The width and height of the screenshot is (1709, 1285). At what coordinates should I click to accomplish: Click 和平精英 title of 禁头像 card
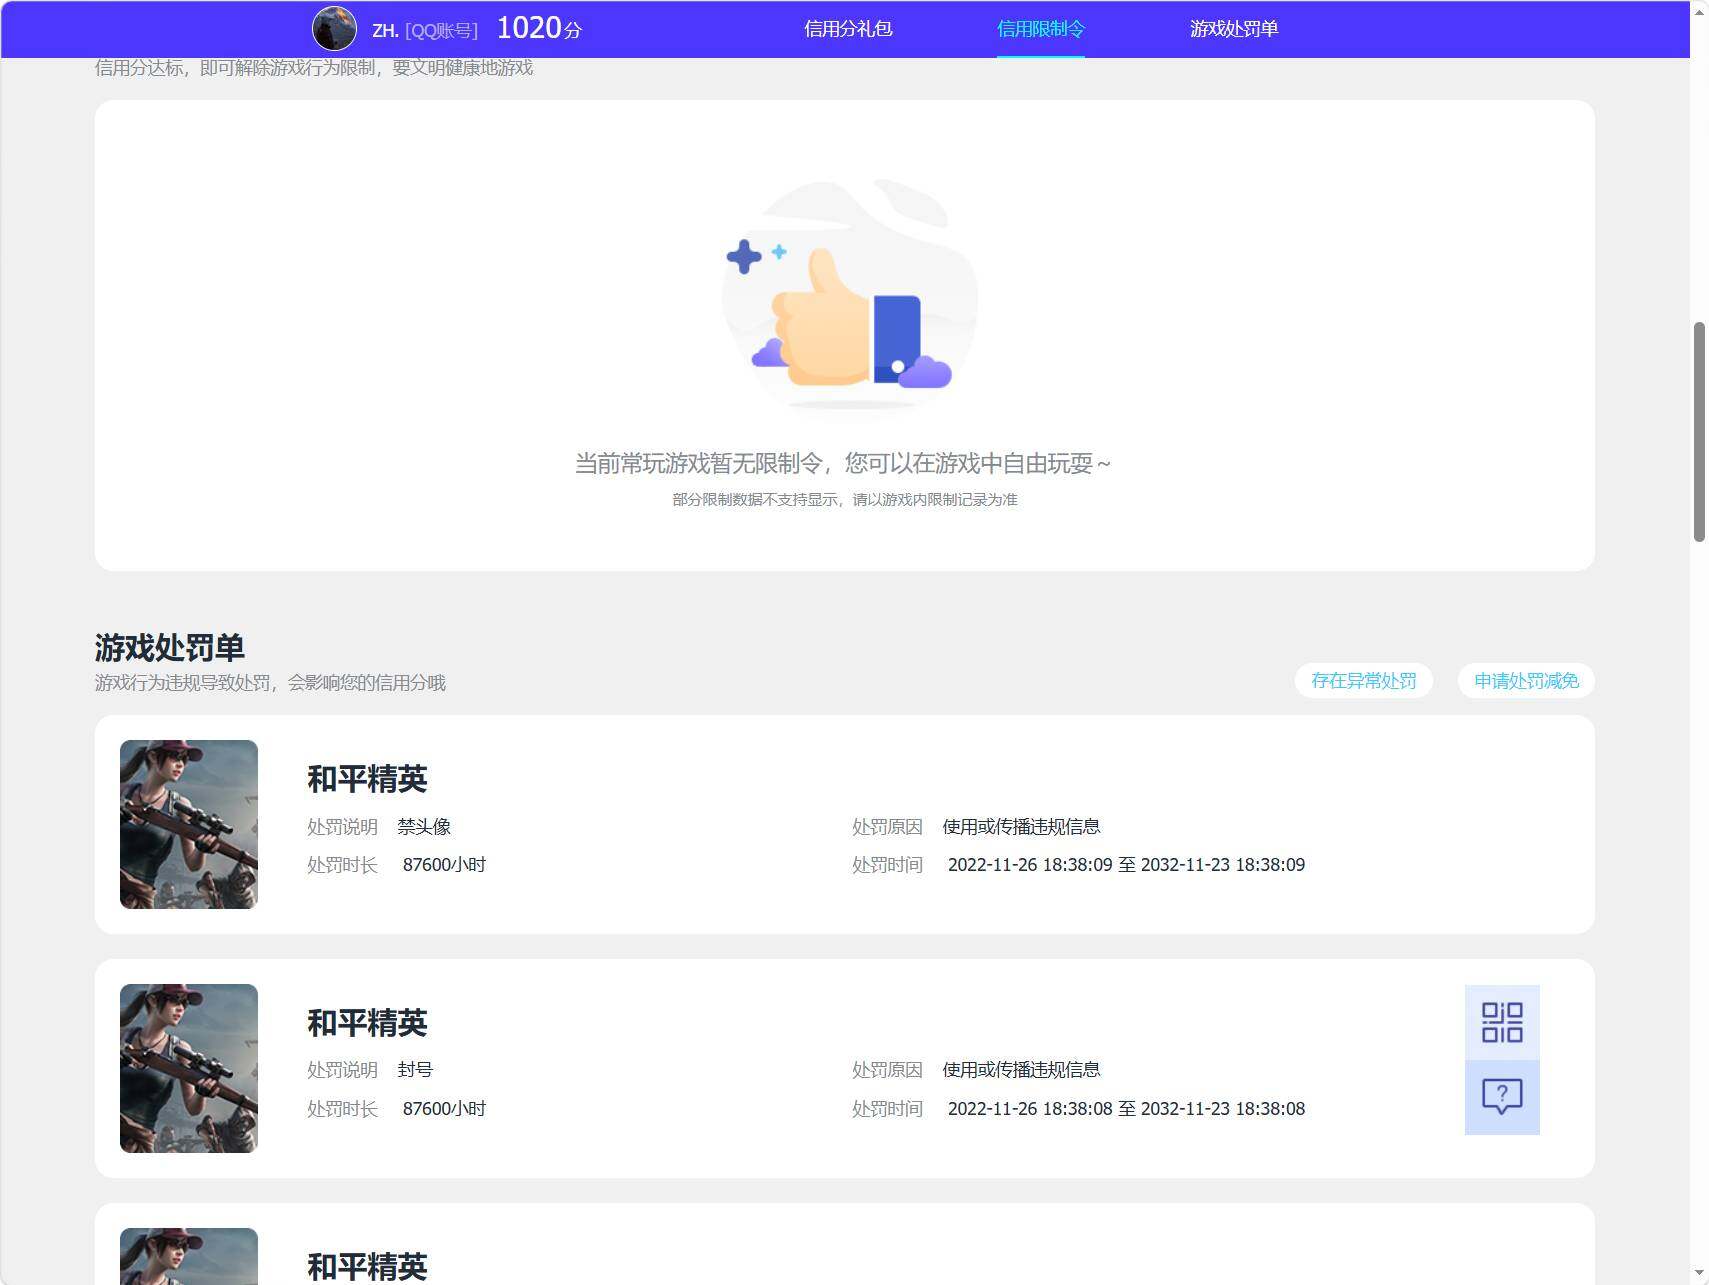pos(367,779)
